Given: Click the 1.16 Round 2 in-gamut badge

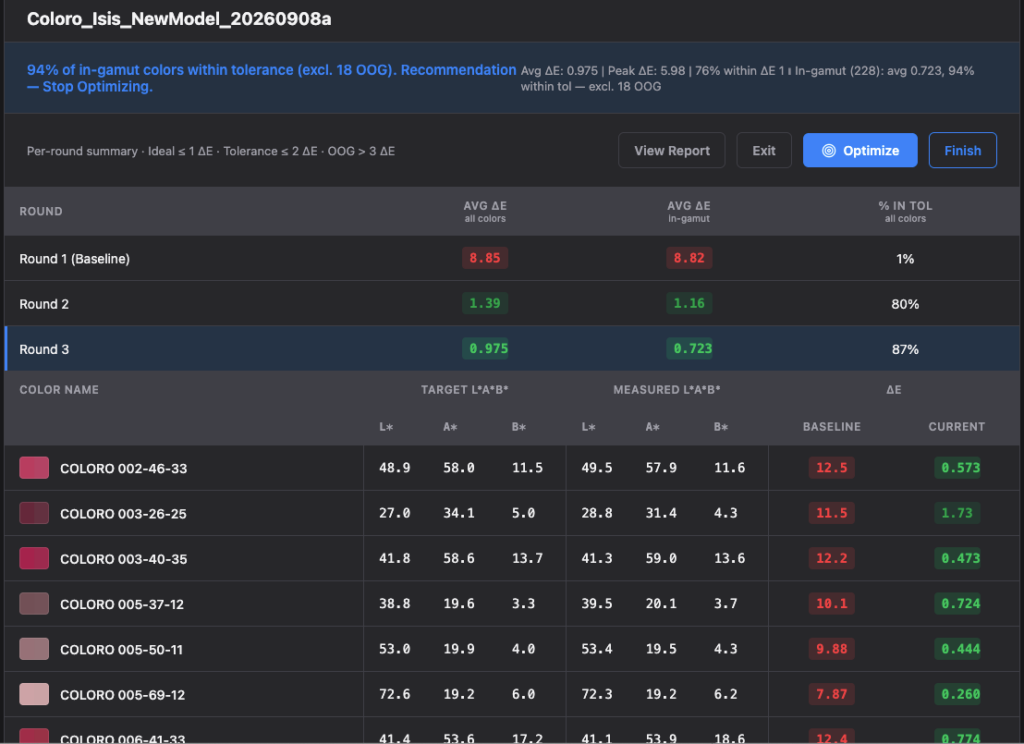Looking at the screenshot, I should (689, 303).
